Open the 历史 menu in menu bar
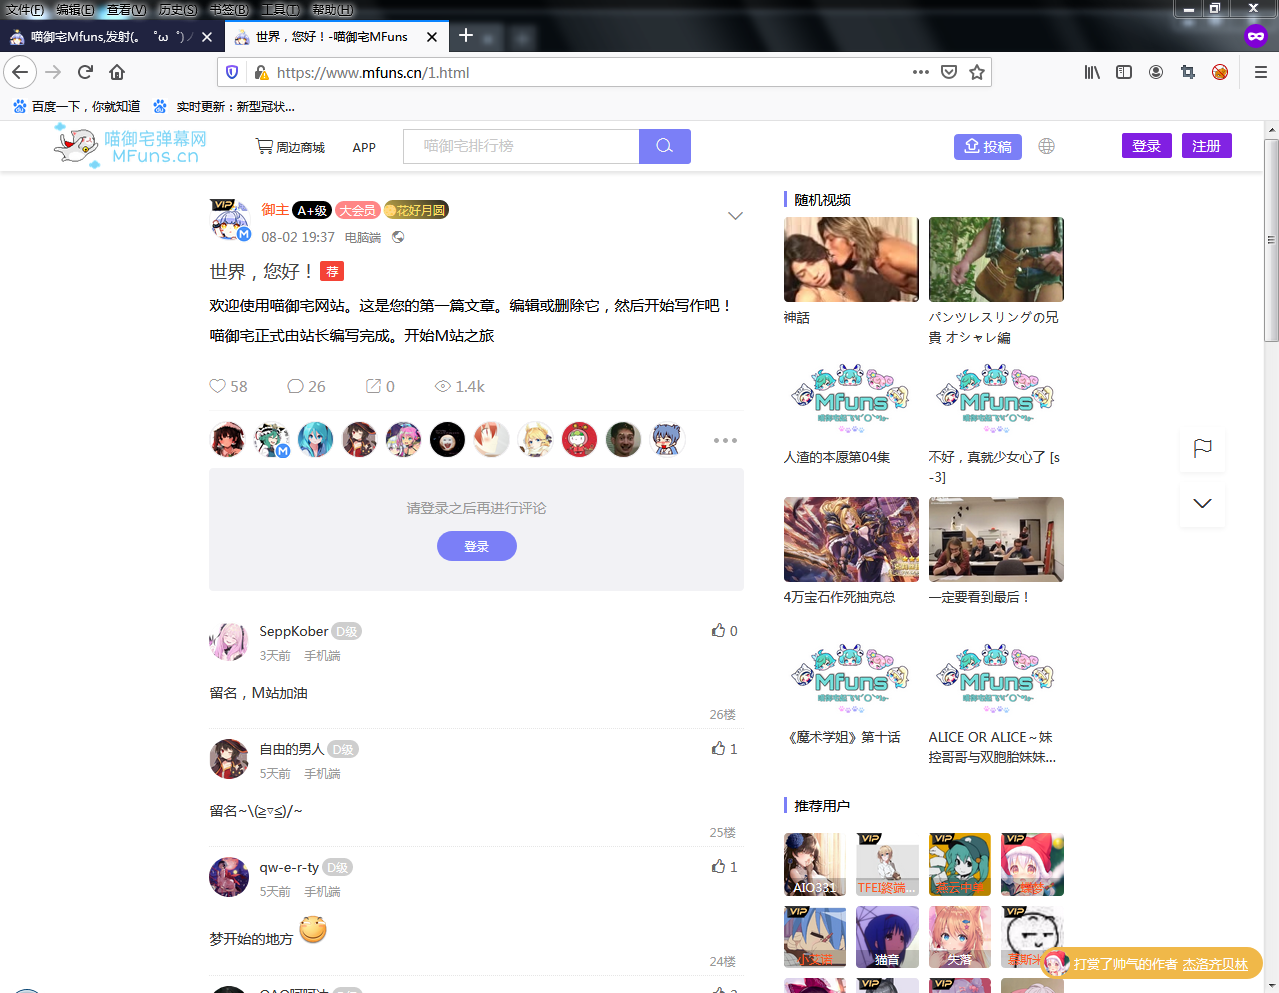1279x993 pixels. pyautogui.click(x=178, y=10)
